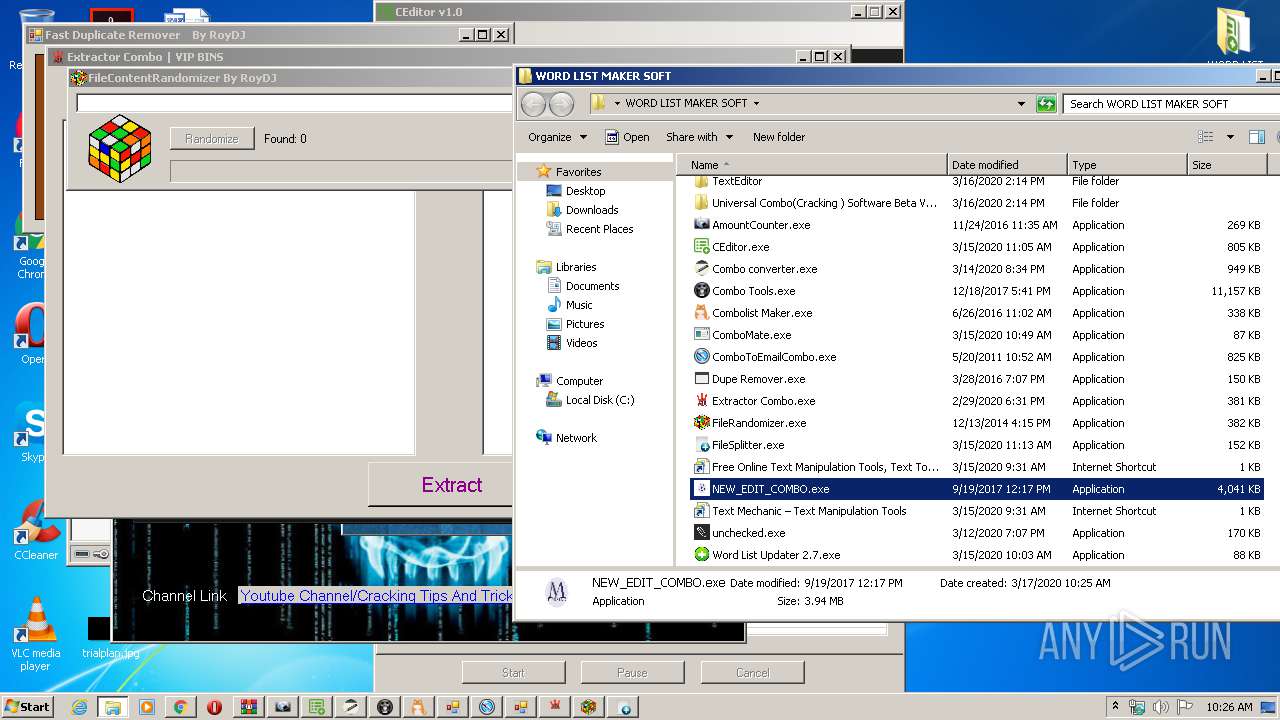The width and height of the screenshot is (1280, 720).
Task: Select the TextEditor folder row
Action: coord(977,181)
